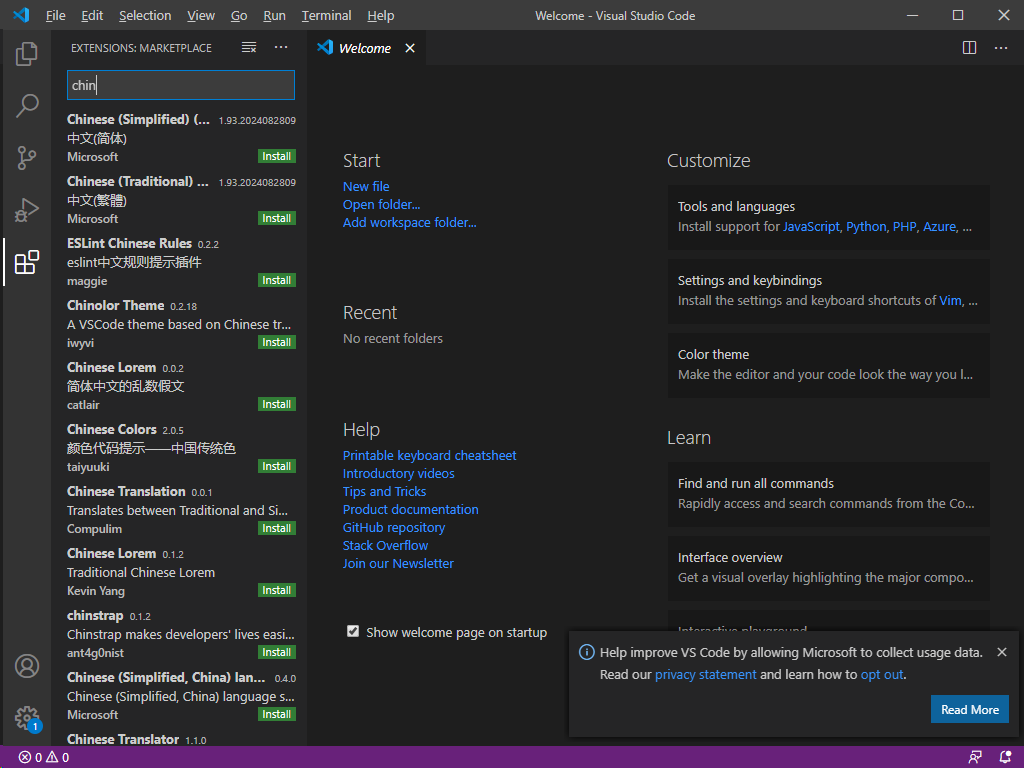Split the editor right
The height and width of the screenshot is (768, 1024).
point(969,48)
